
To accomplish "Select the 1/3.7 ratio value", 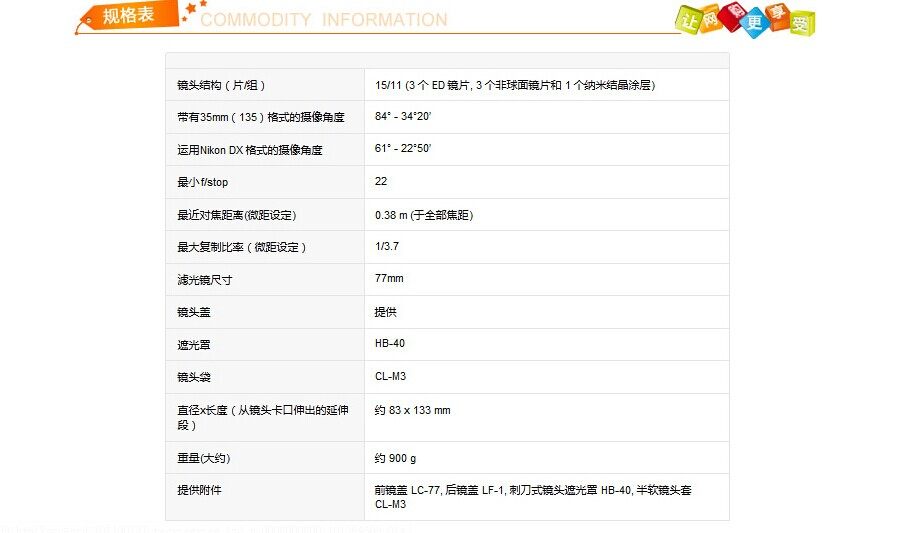I will tap(387, 246).
